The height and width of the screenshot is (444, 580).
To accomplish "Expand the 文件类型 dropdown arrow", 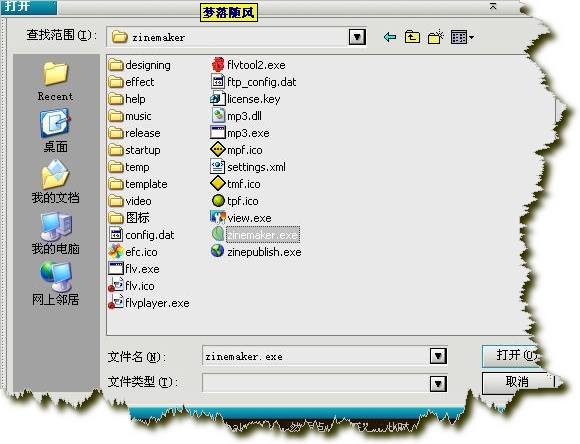I will coord(438,383).
